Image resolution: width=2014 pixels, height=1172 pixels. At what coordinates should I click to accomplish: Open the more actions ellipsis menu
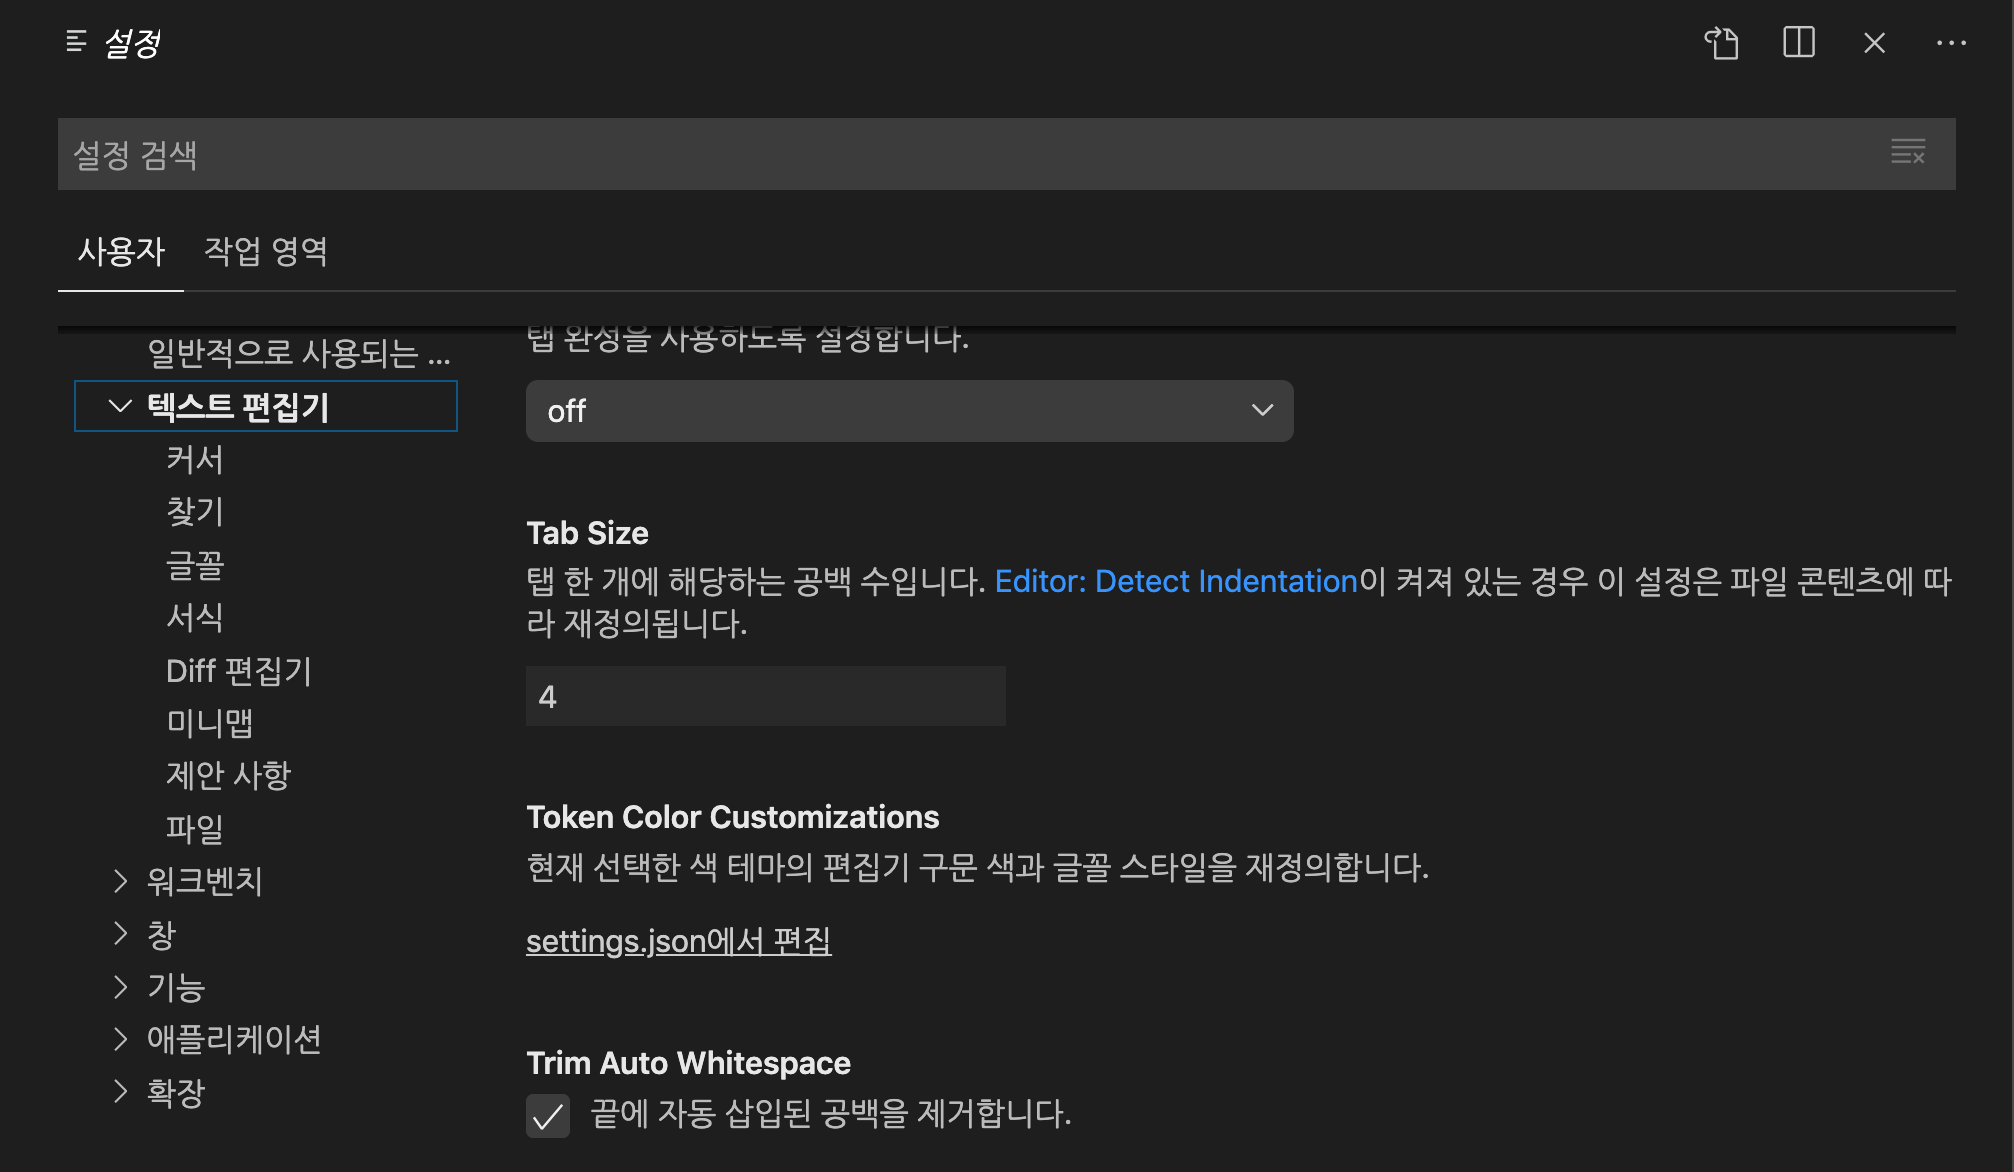[x=1950, y=43]
